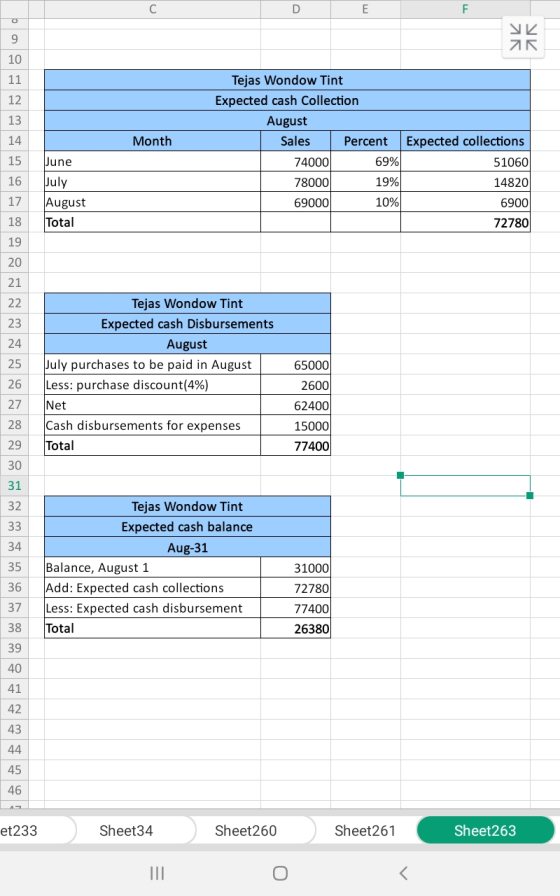The image size is (560, 896).
Task: Select the Aug-31 header cell
Action: click(x=187, y=547)
